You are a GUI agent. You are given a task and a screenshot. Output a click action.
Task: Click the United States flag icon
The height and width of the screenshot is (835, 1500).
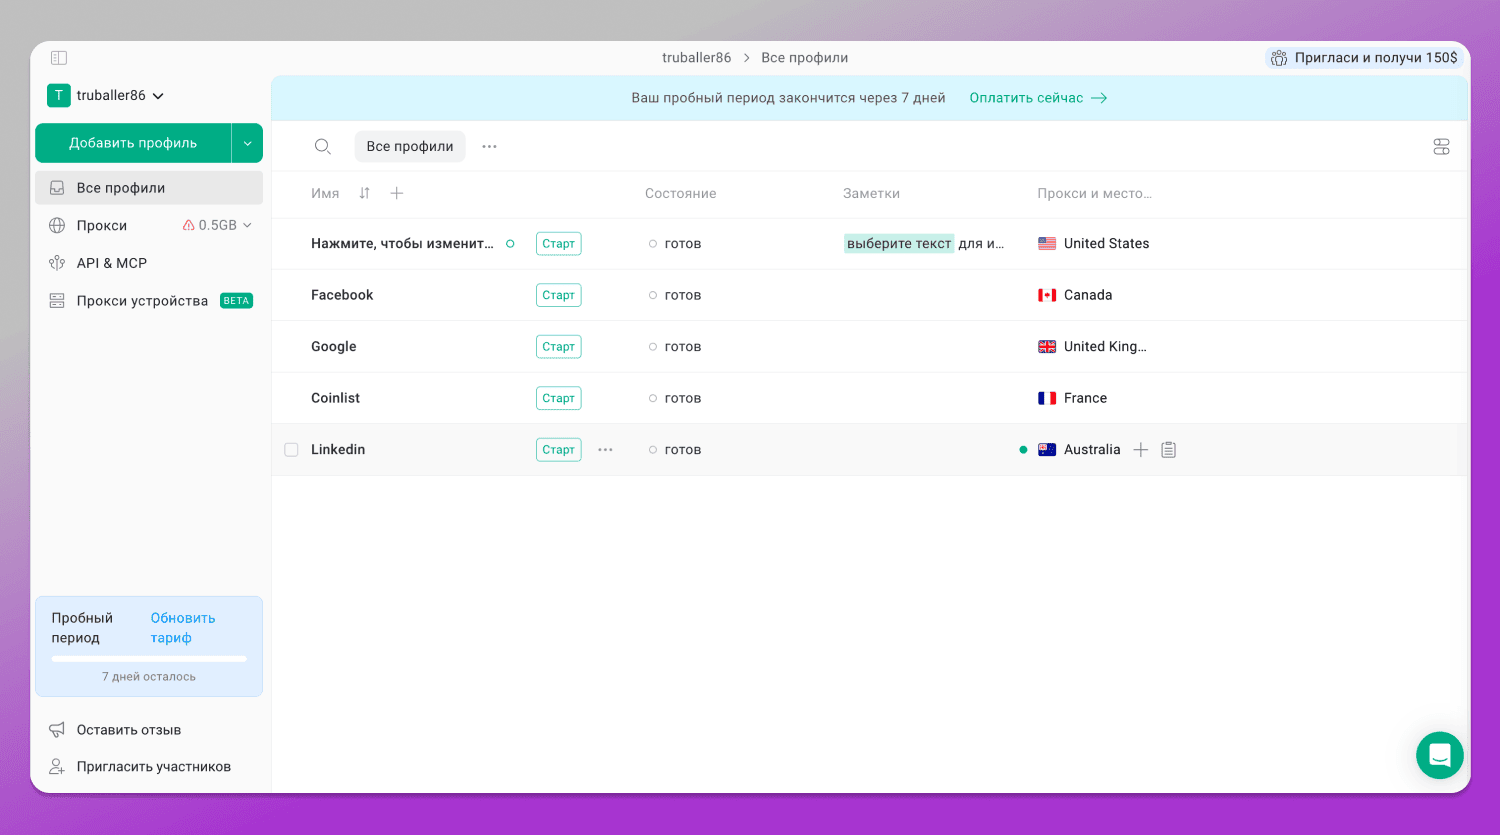click(x=1047, y=243)
